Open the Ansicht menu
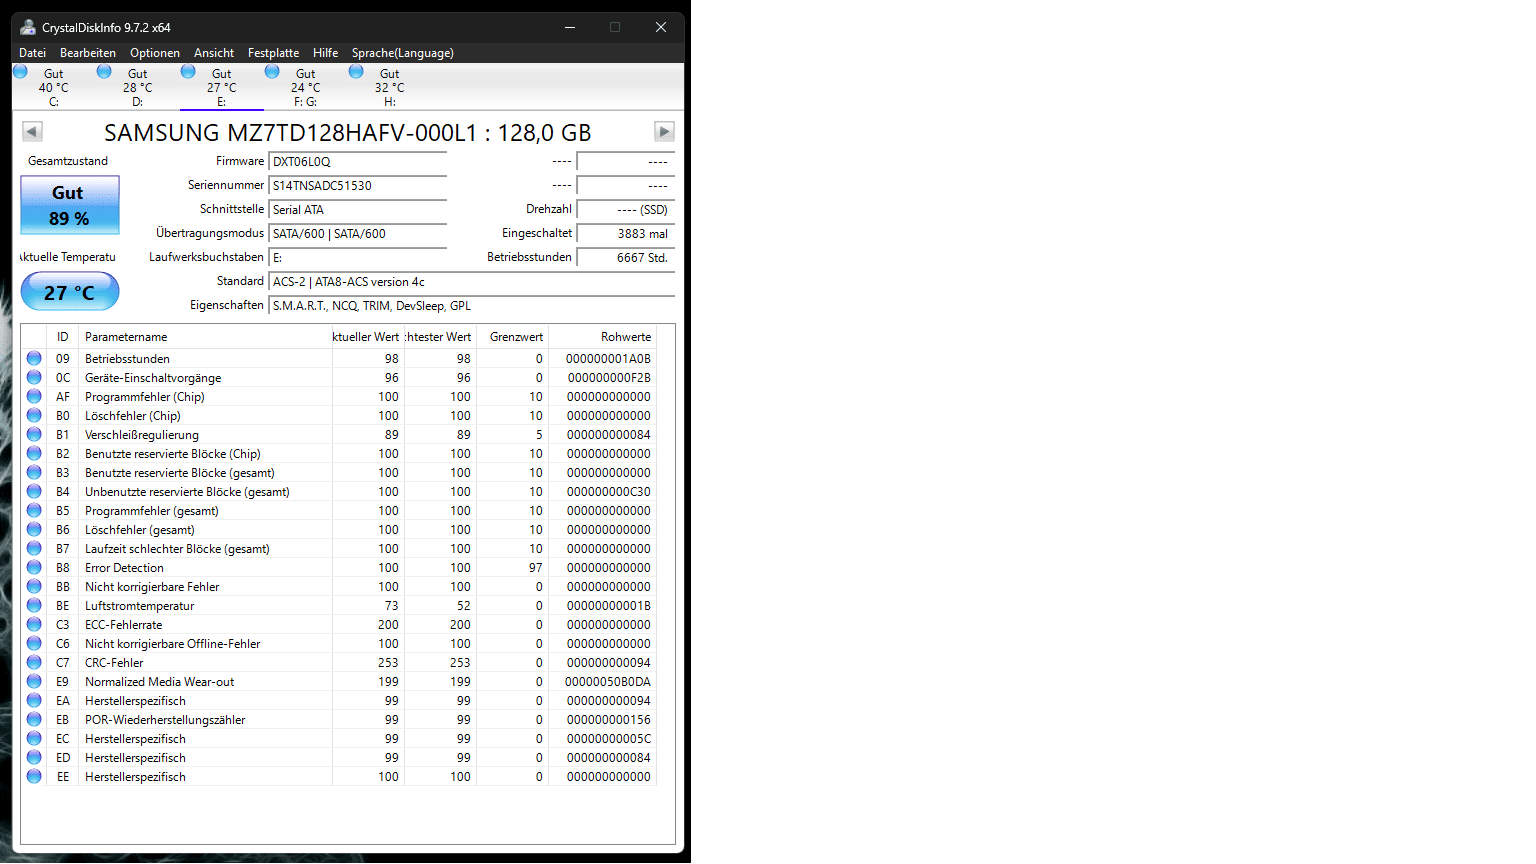This screenshot has width=1536, height=864. [214, 53]
